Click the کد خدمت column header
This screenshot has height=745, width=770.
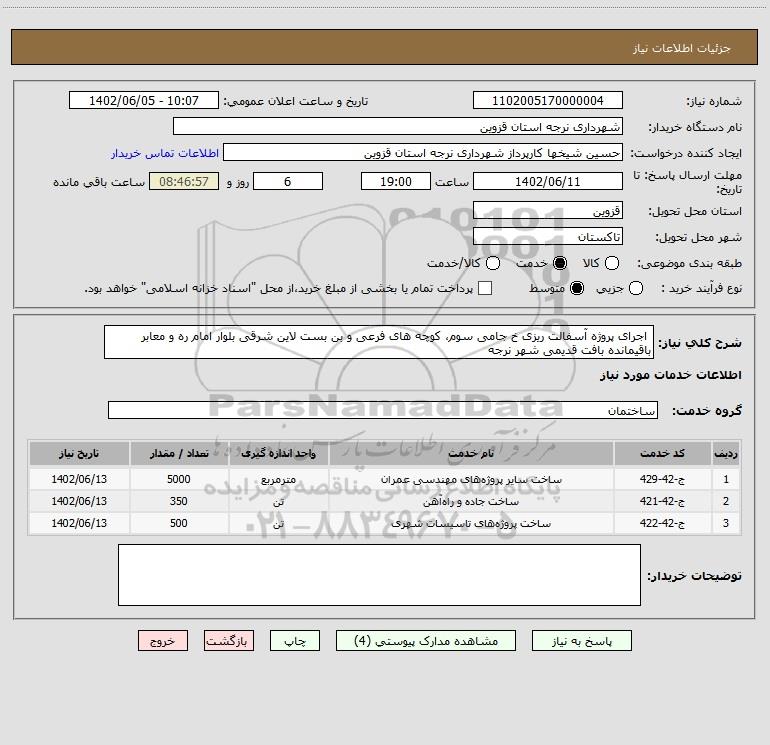pyautogui.click(x=662, y=453)
